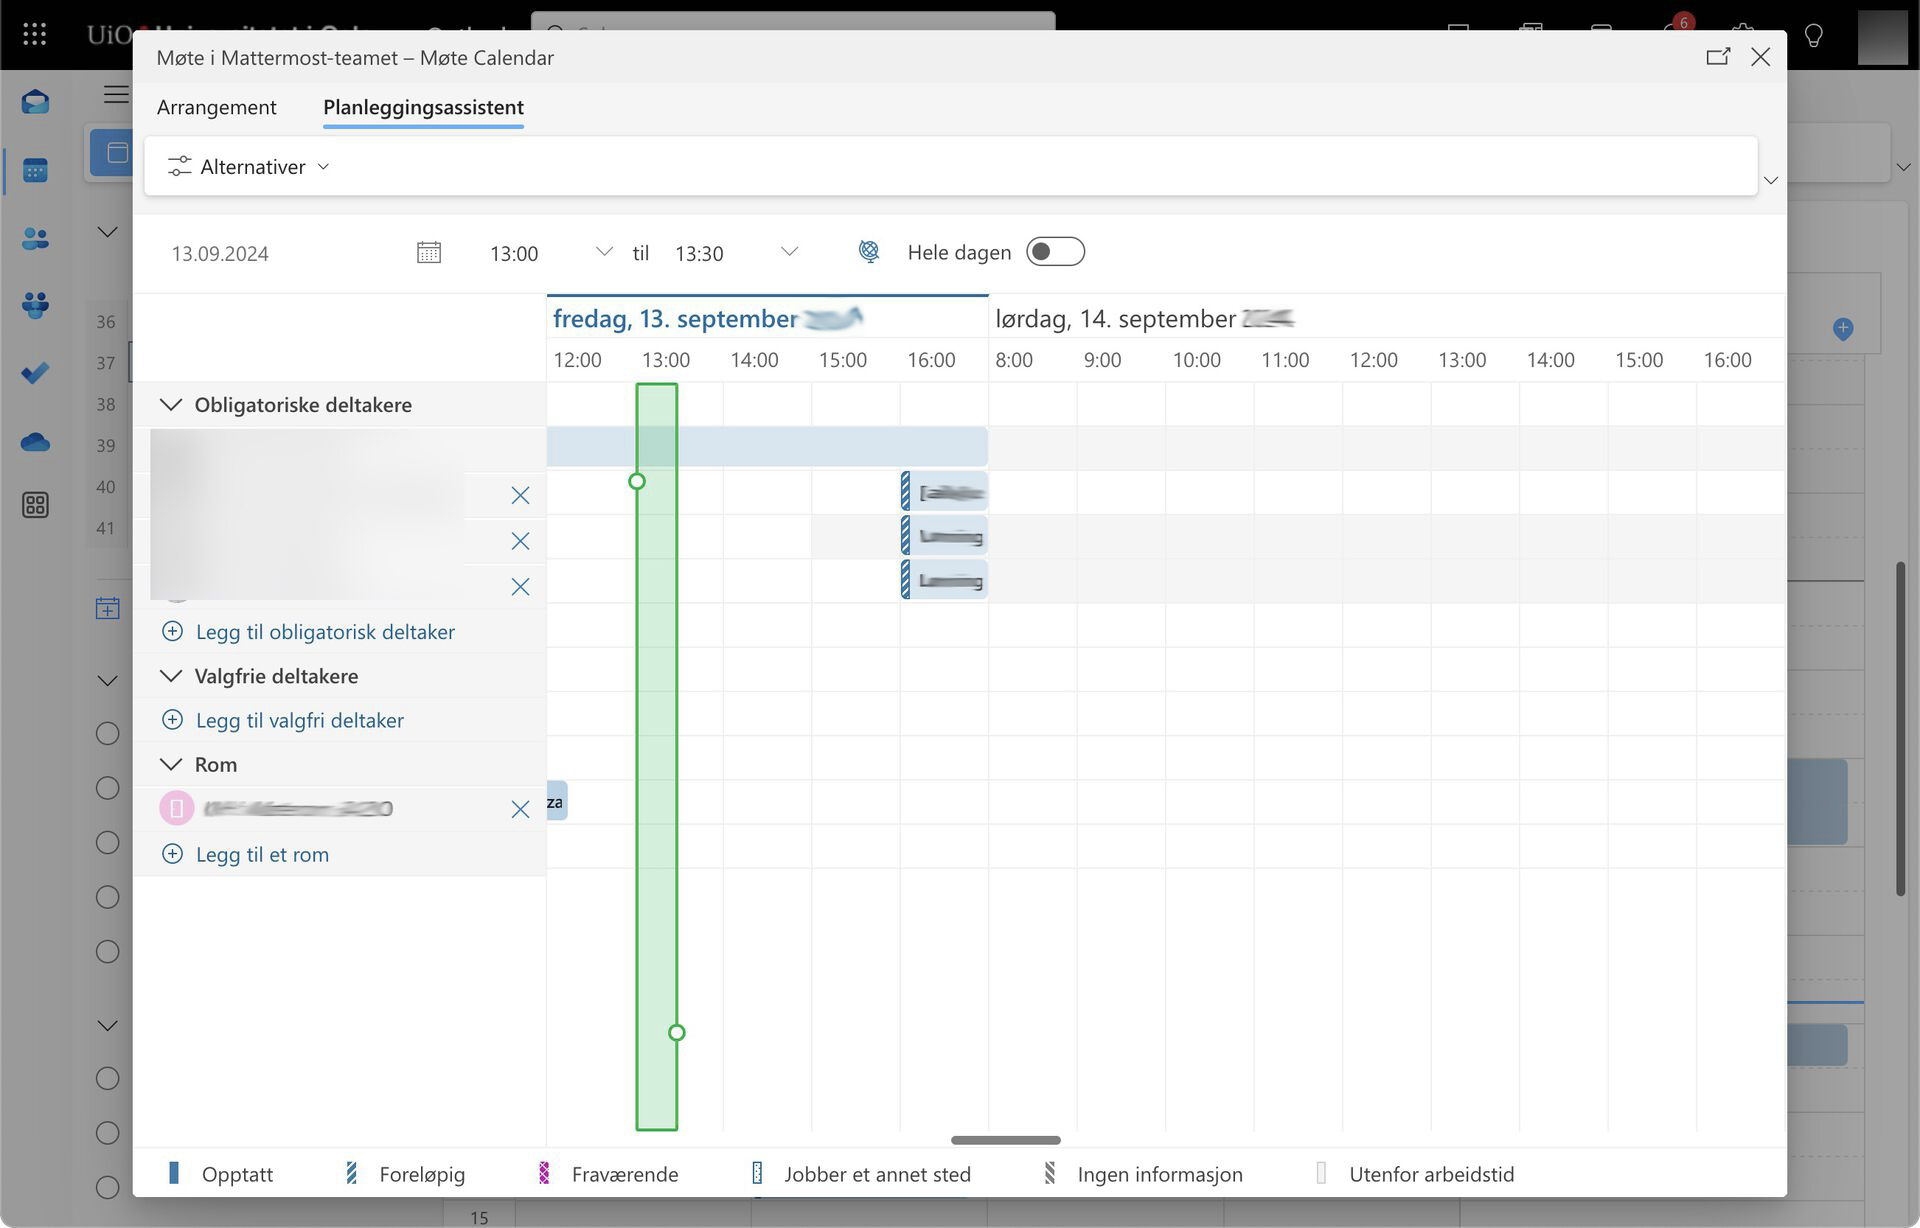The width and height of the screenshot is (1920, 1228).
Task: Open Groups in the left sidebar
Action: coord(35,305)
